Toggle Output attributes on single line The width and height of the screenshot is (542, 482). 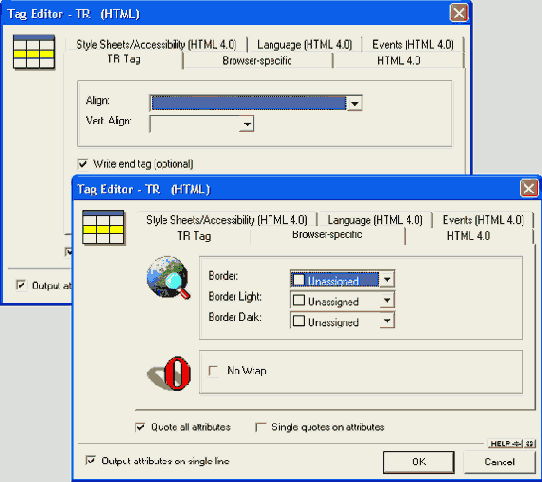pos(90,461)
